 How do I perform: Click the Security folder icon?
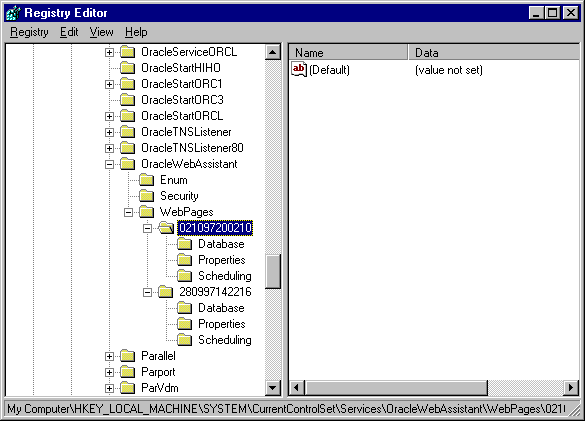(x=147, y=196)
